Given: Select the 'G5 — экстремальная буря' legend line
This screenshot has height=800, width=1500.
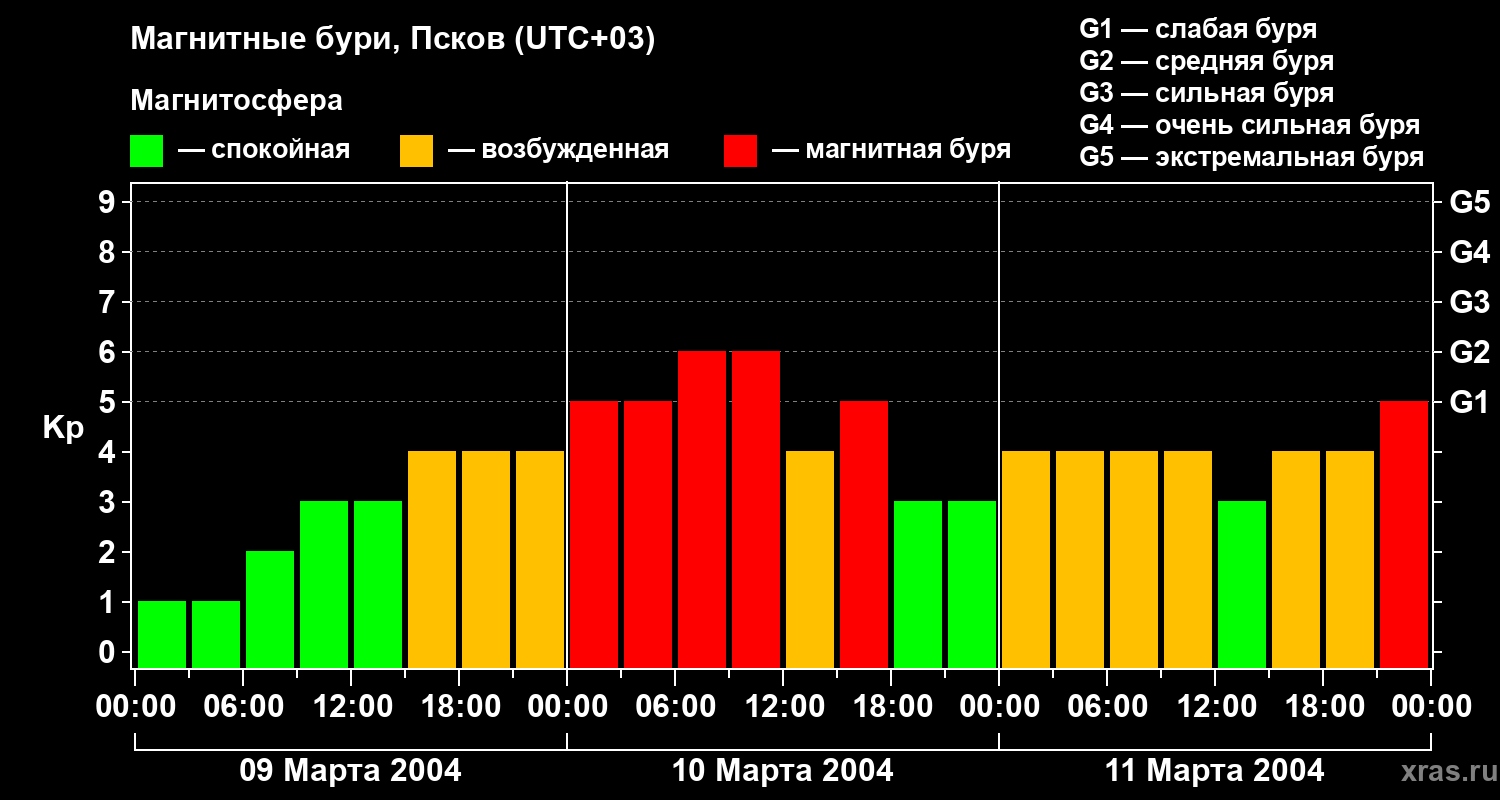Looking at the screenshot, I should coord(1251,158).
